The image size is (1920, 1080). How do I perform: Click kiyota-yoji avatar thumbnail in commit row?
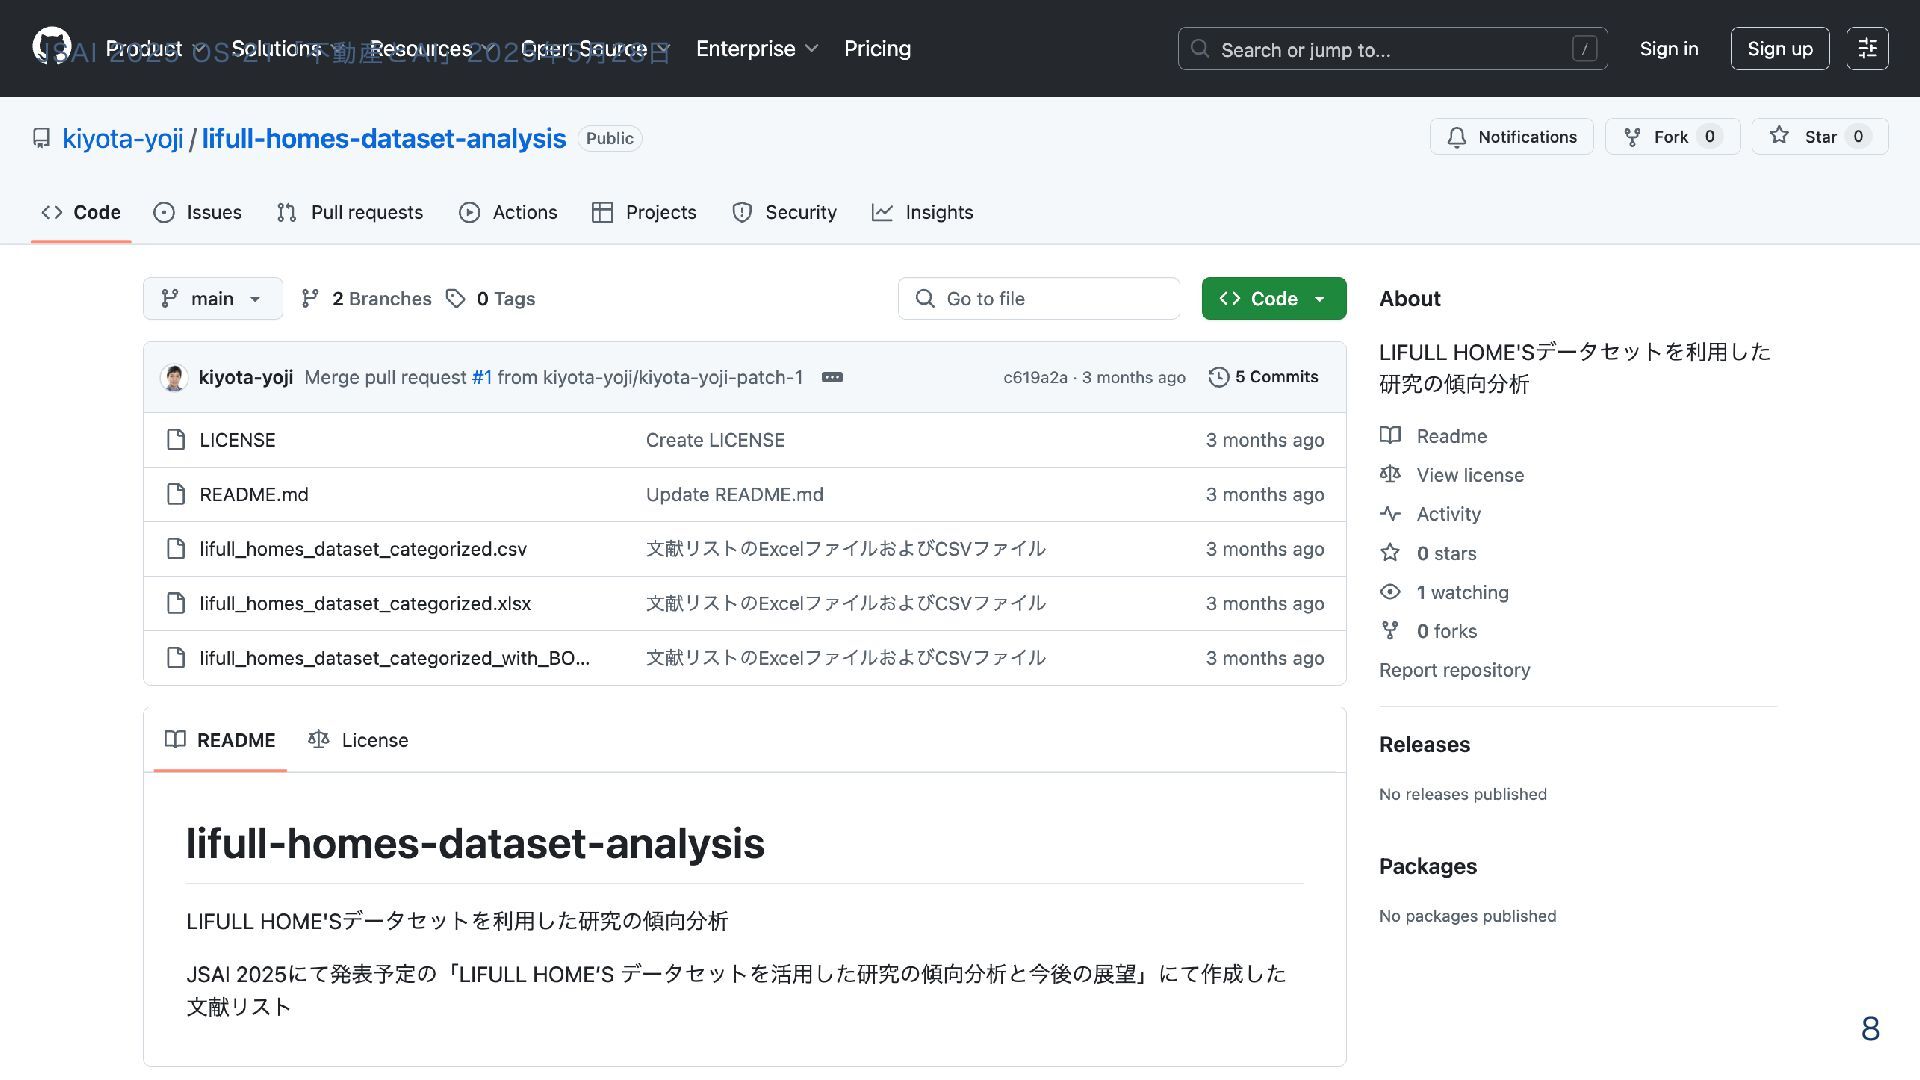[174, 377]
